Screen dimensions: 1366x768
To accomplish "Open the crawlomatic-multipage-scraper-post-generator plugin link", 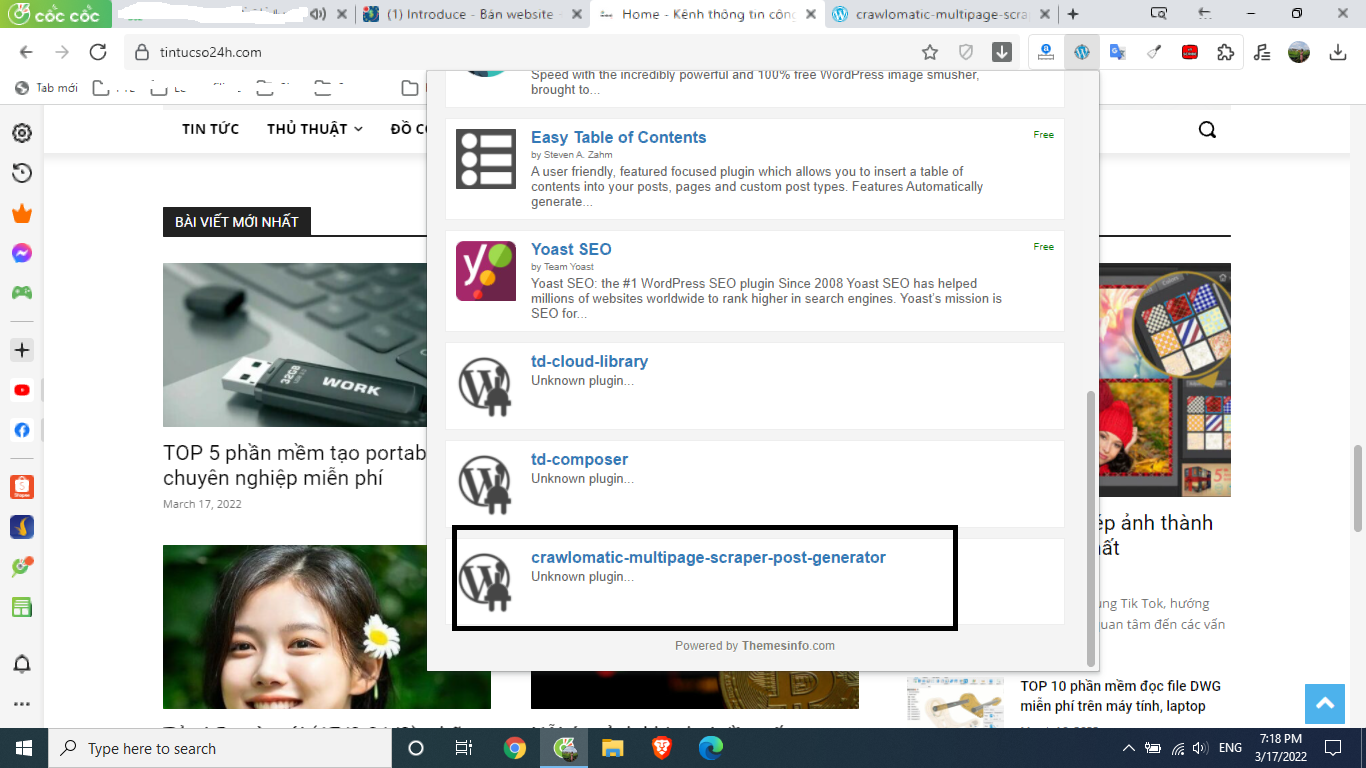I will click(708, 557).
